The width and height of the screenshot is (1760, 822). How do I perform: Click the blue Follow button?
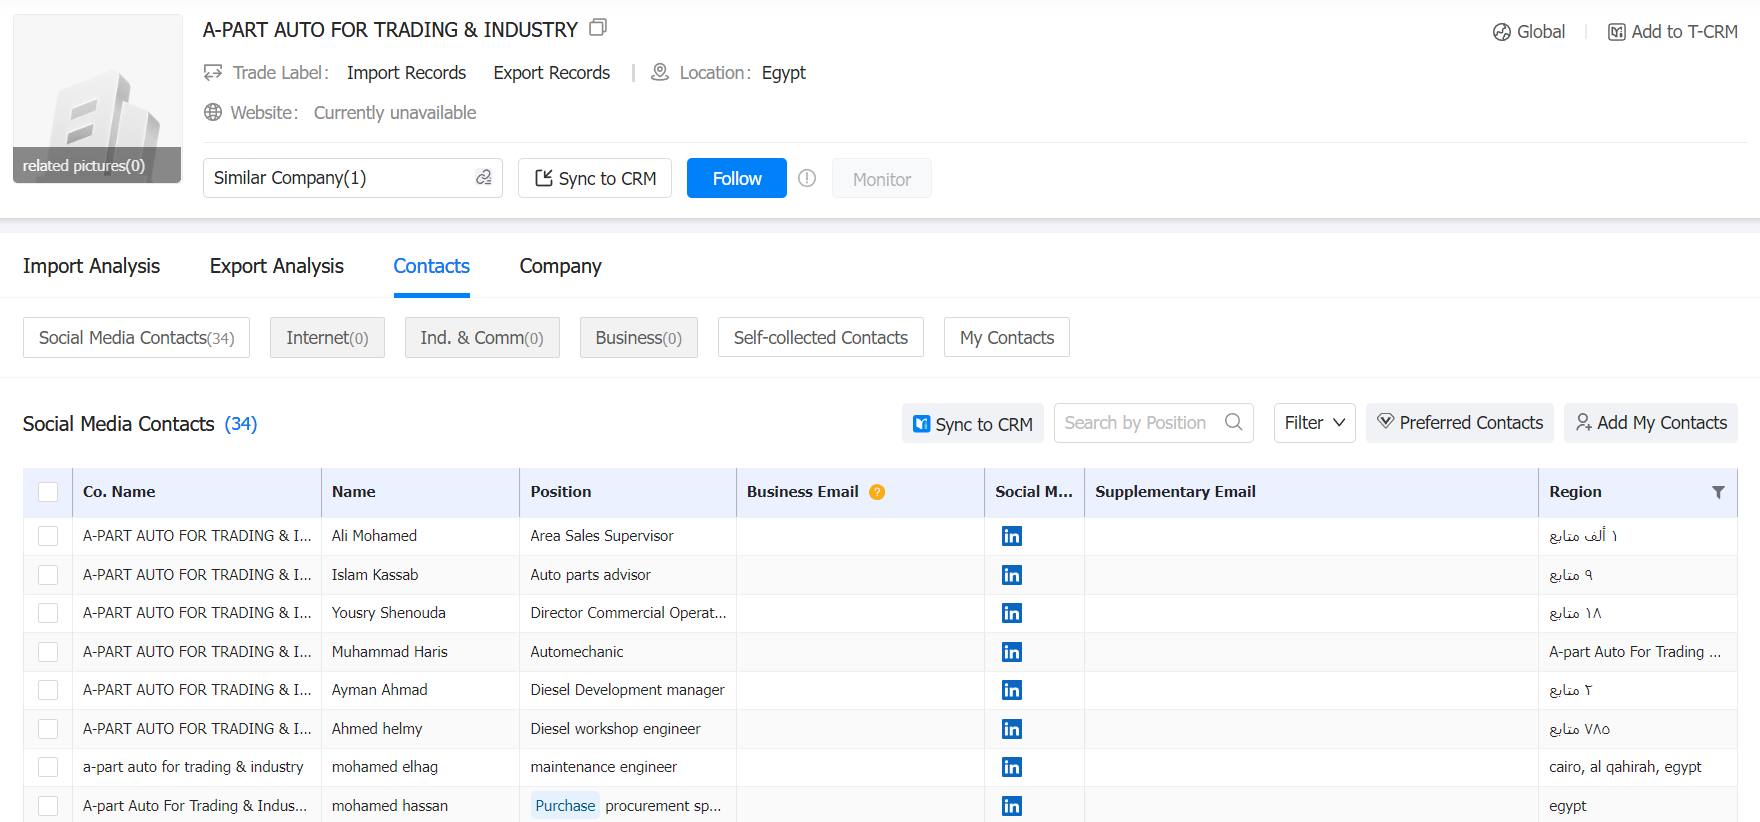(x=737, y=178)
